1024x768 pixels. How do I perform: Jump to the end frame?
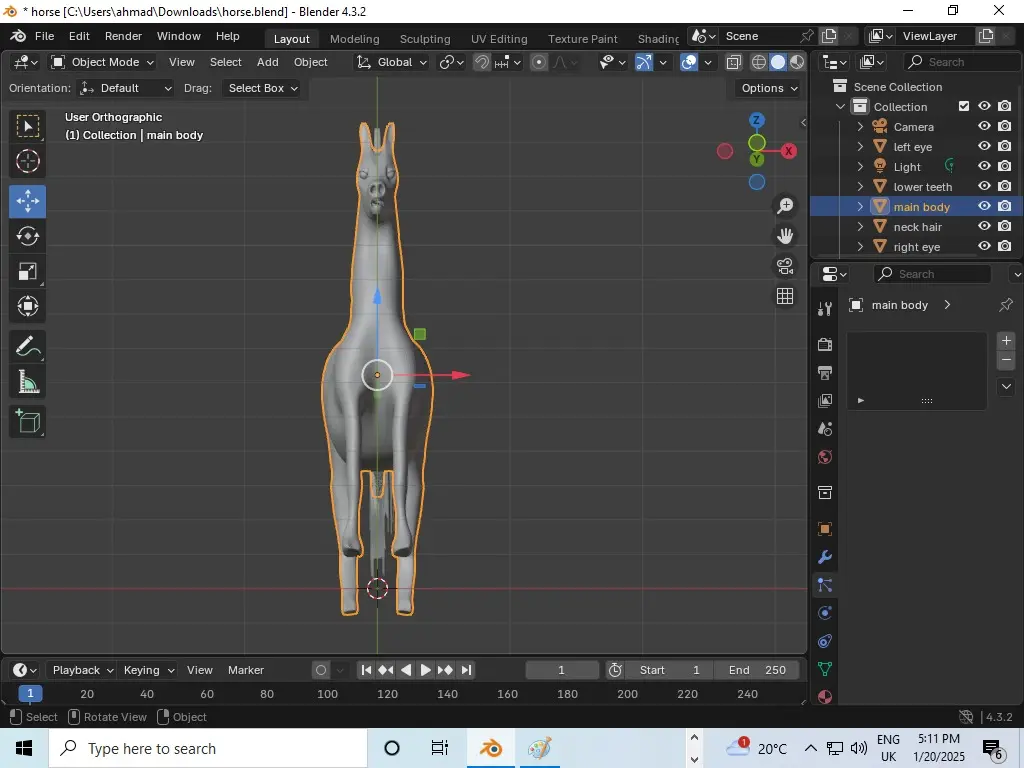pyautogui.click(x=466, y=670)
